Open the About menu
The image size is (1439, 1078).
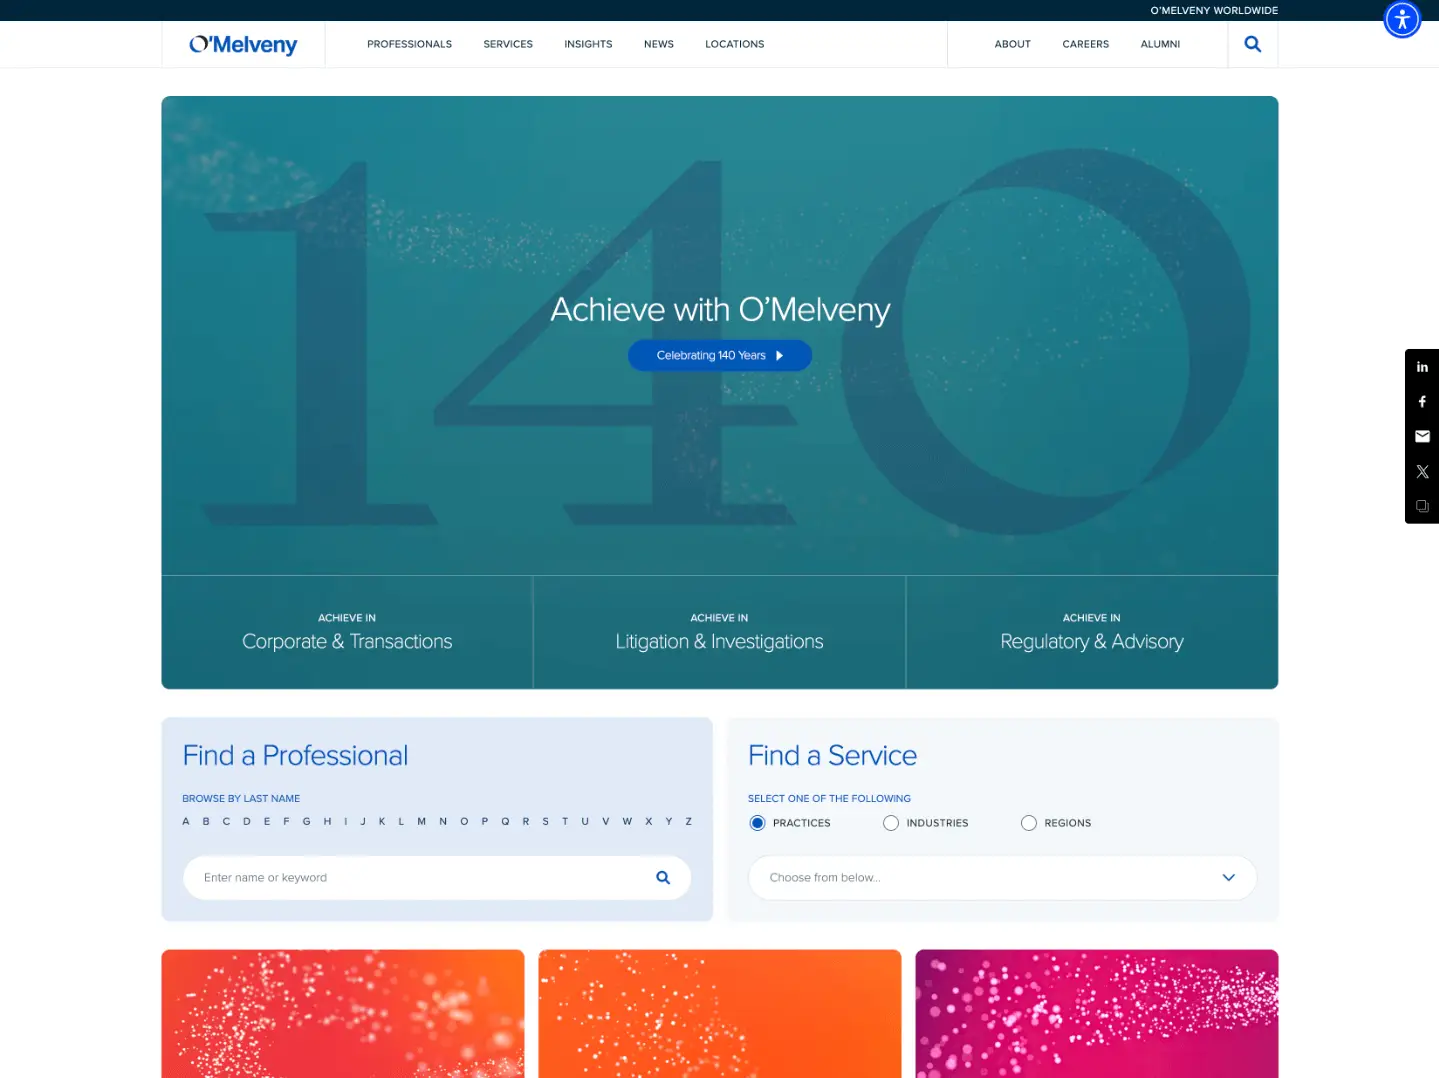pyautogui.click(x=1012, y=44)
